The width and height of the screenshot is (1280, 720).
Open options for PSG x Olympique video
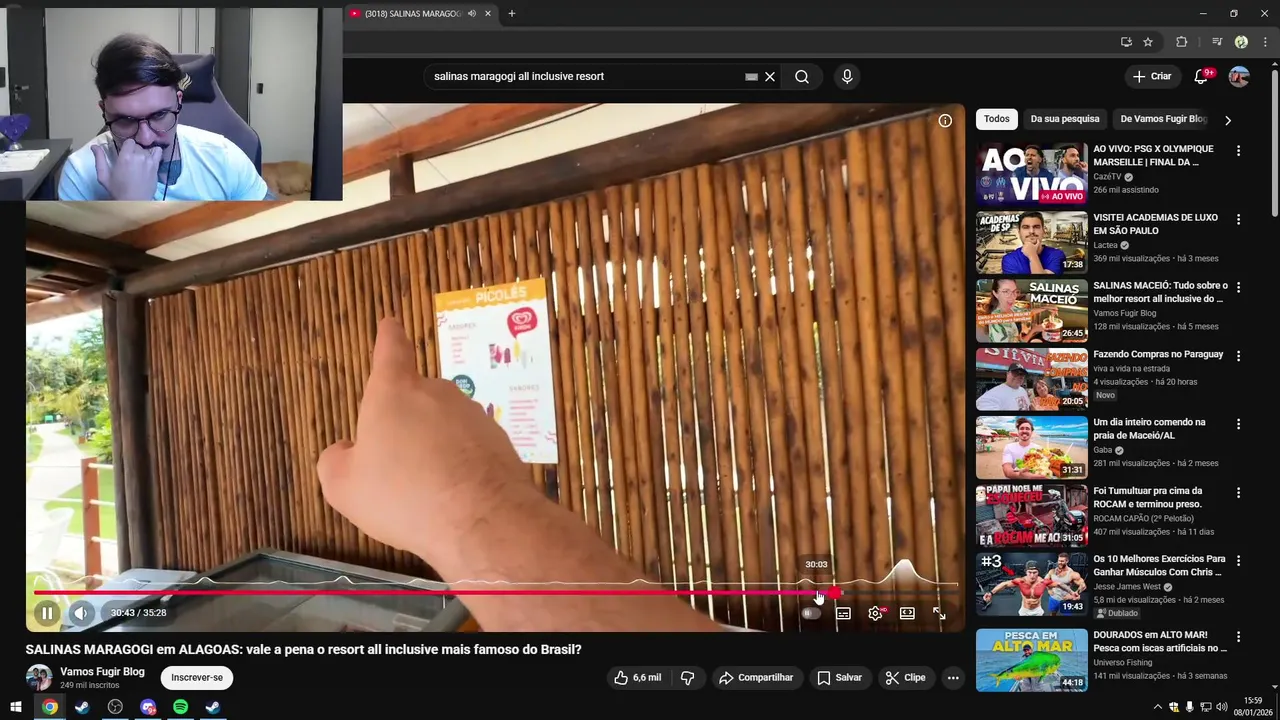pyautogui.click(x=1238, y=151)
